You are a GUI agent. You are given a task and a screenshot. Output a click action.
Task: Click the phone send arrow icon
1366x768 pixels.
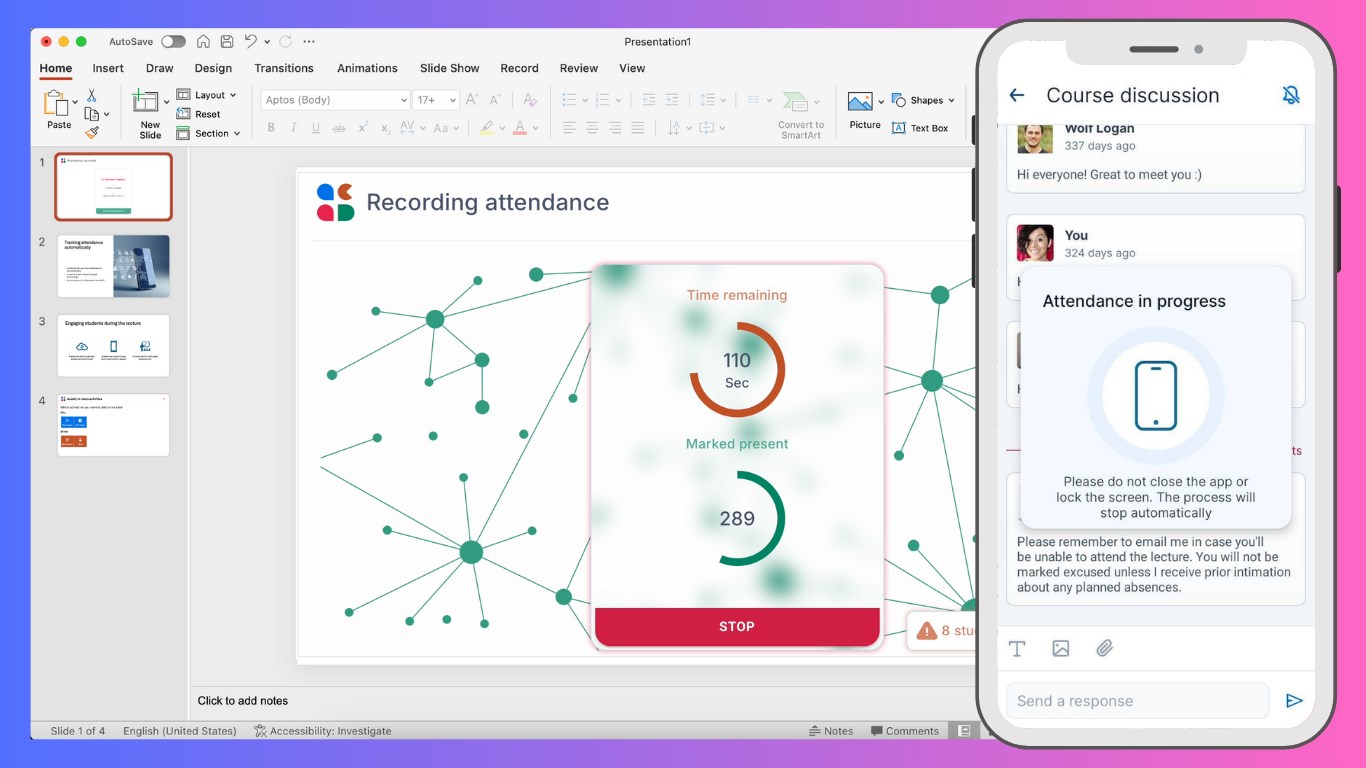pos(1294,701)
